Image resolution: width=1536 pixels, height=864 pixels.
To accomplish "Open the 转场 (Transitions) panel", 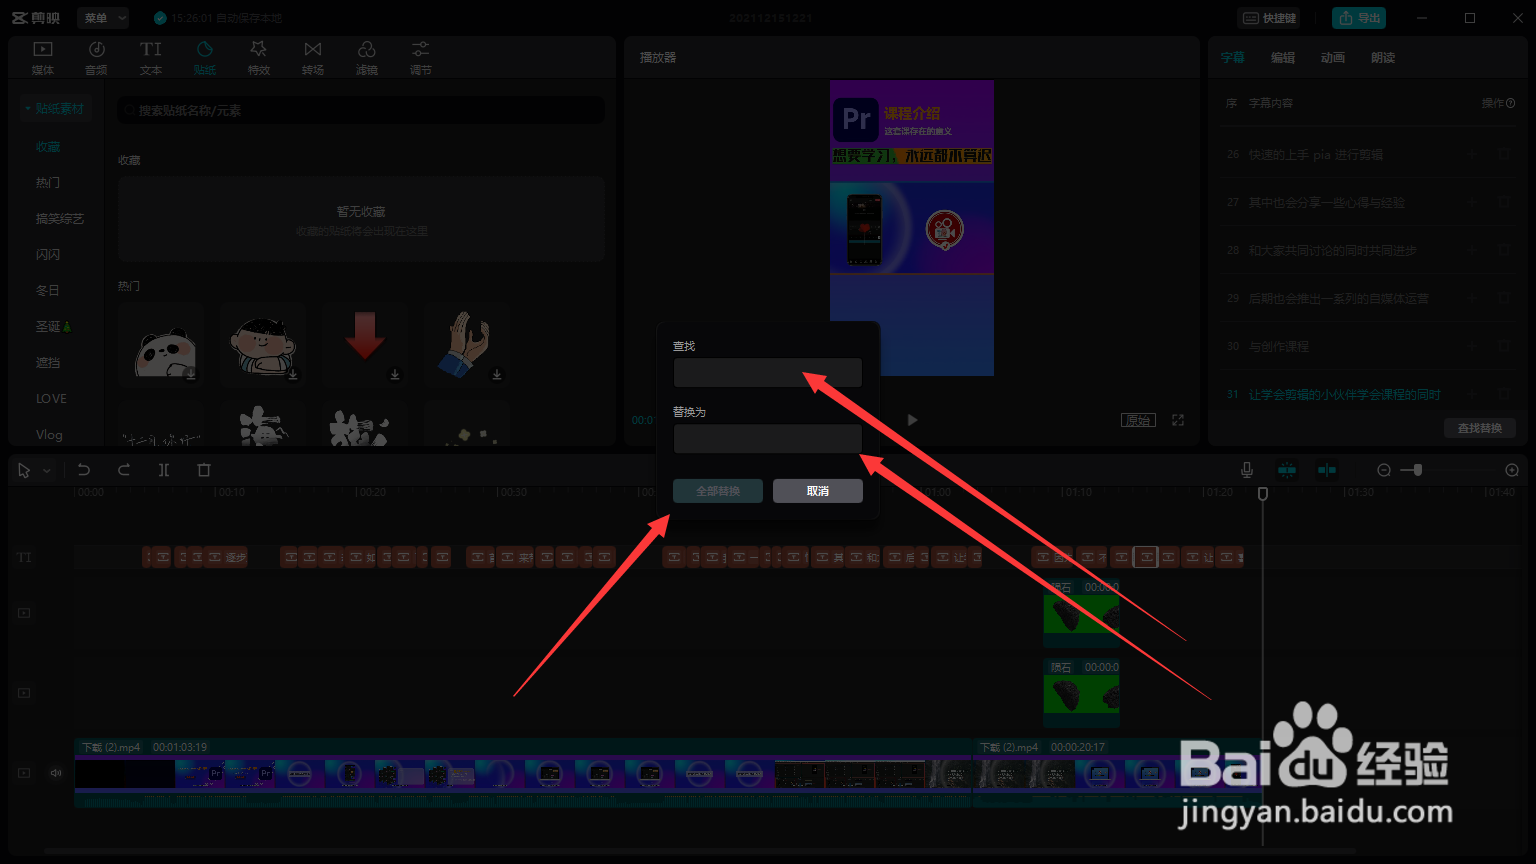I will 313,58.
